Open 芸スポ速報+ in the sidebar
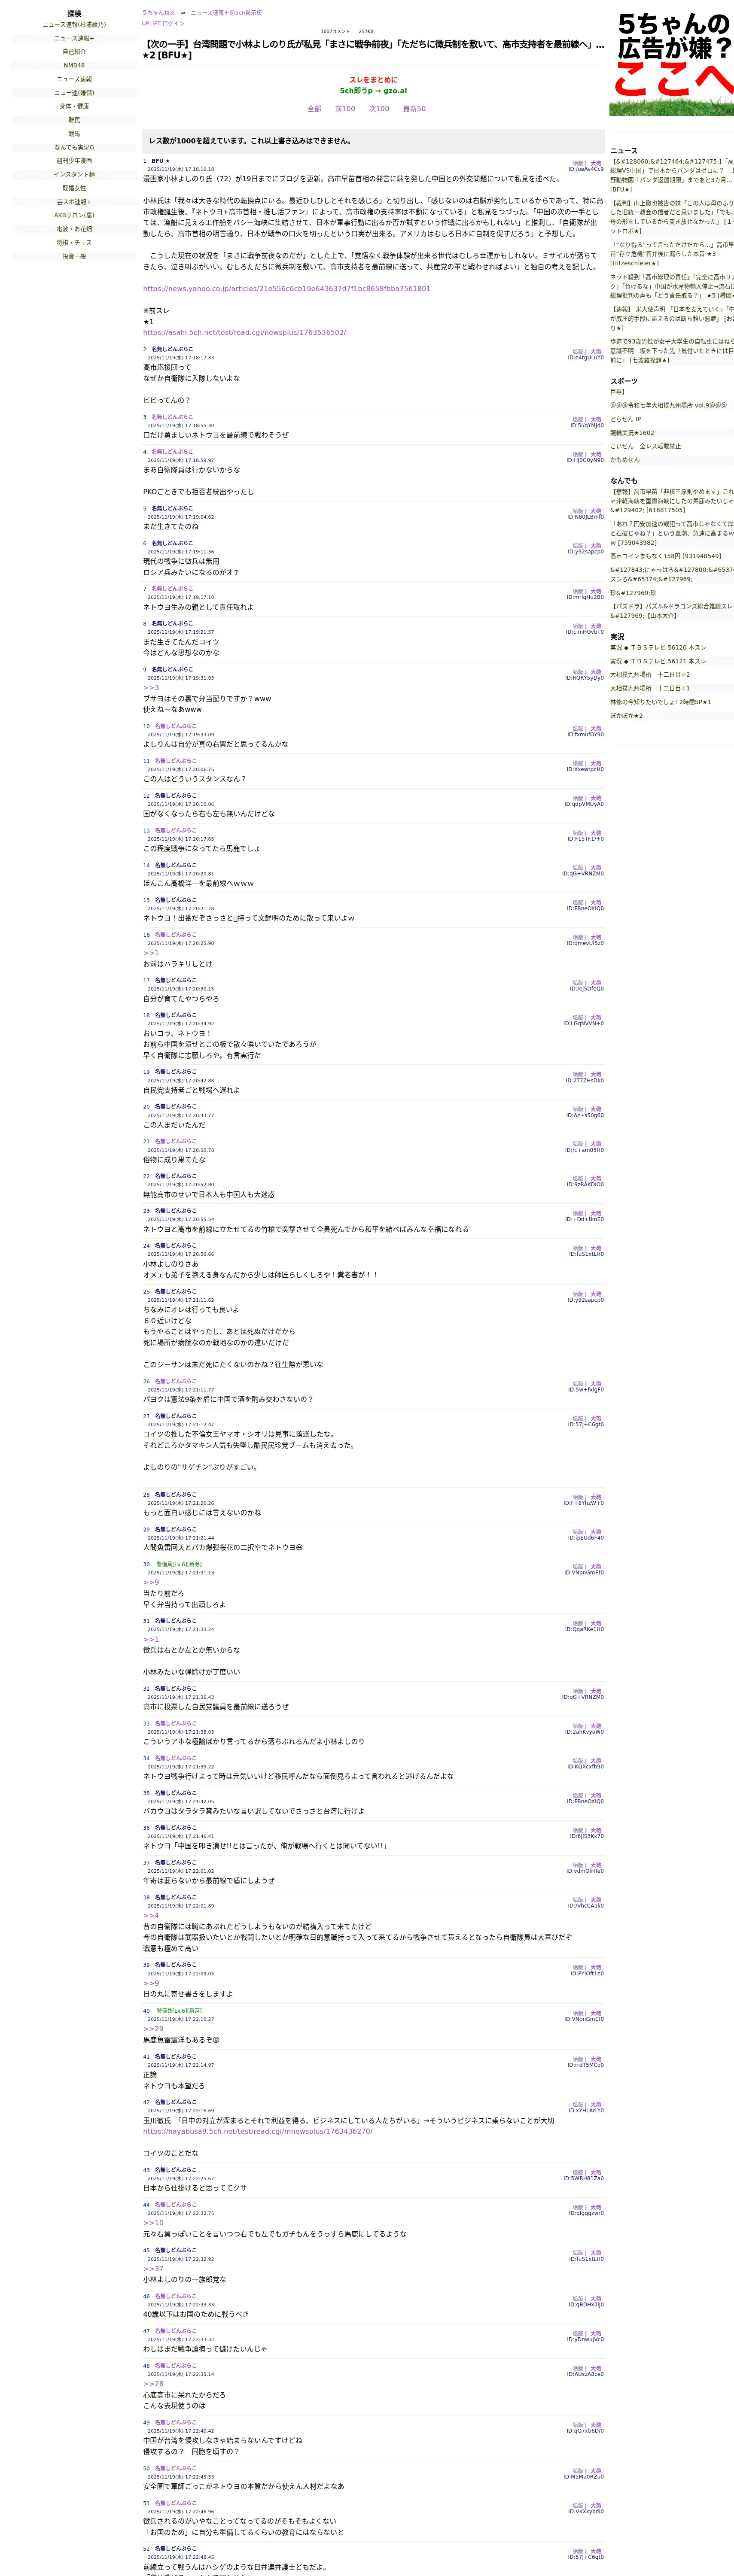The width and height of the screenshot is (734, 2576). (x=74, y=202)
